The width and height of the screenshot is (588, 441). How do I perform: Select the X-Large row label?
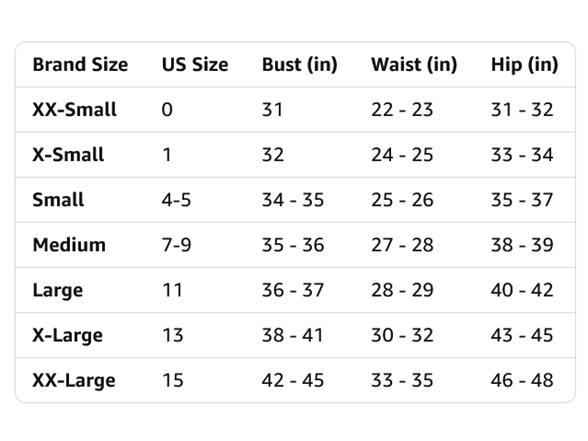point(68,335)
